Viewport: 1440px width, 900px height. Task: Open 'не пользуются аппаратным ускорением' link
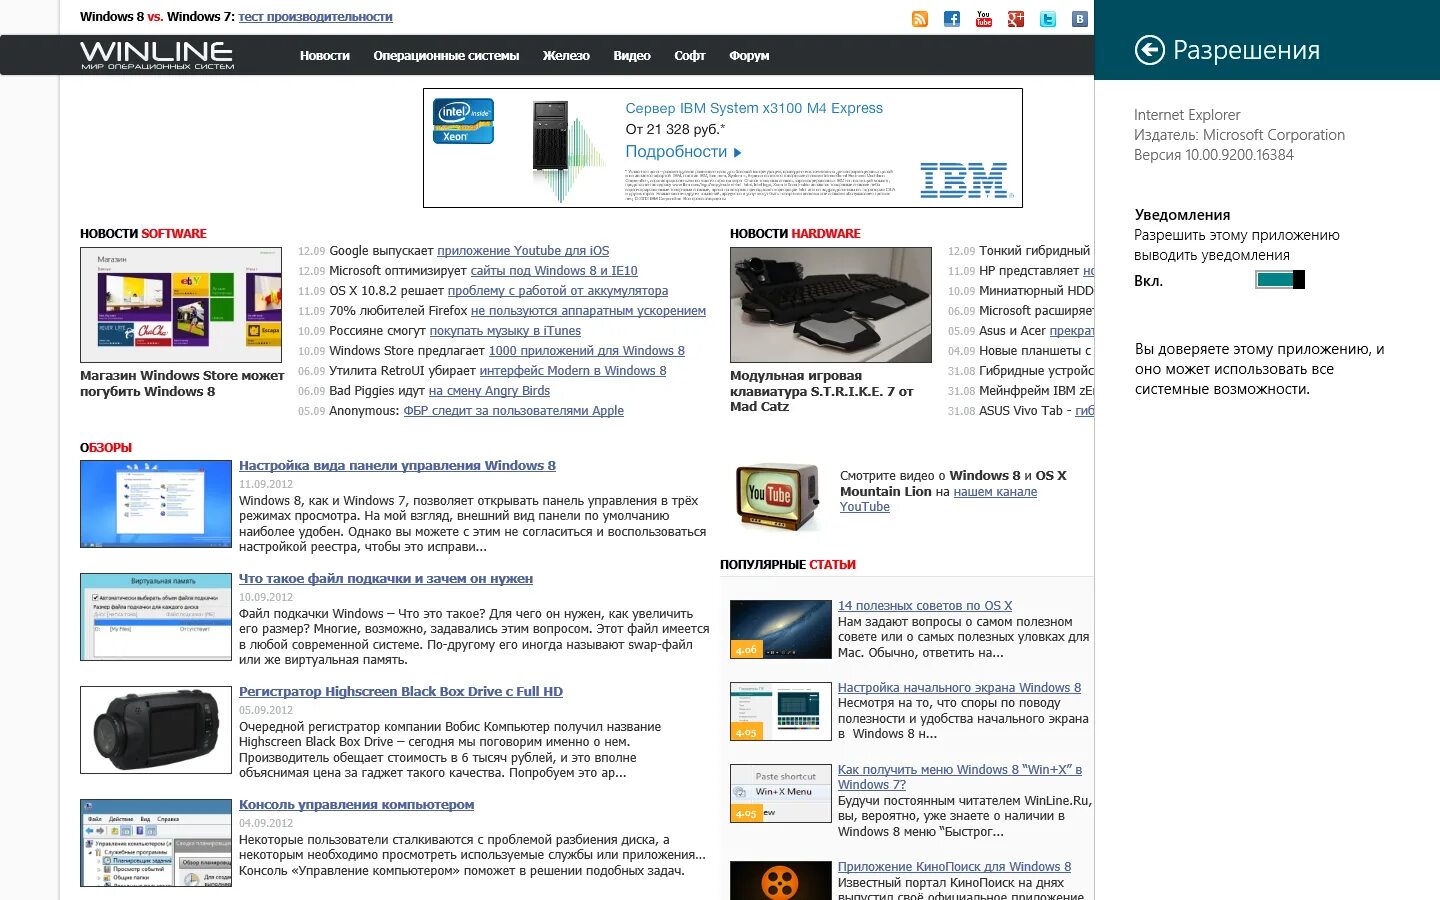point(588,311)
